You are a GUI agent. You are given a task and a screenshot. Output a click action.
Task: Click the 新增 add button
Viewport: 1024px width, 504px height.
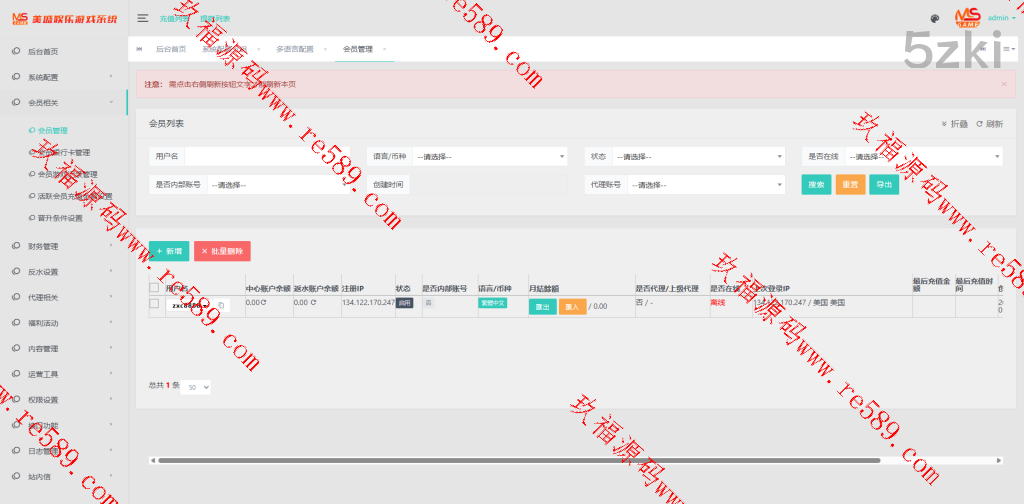coord(169,251)
